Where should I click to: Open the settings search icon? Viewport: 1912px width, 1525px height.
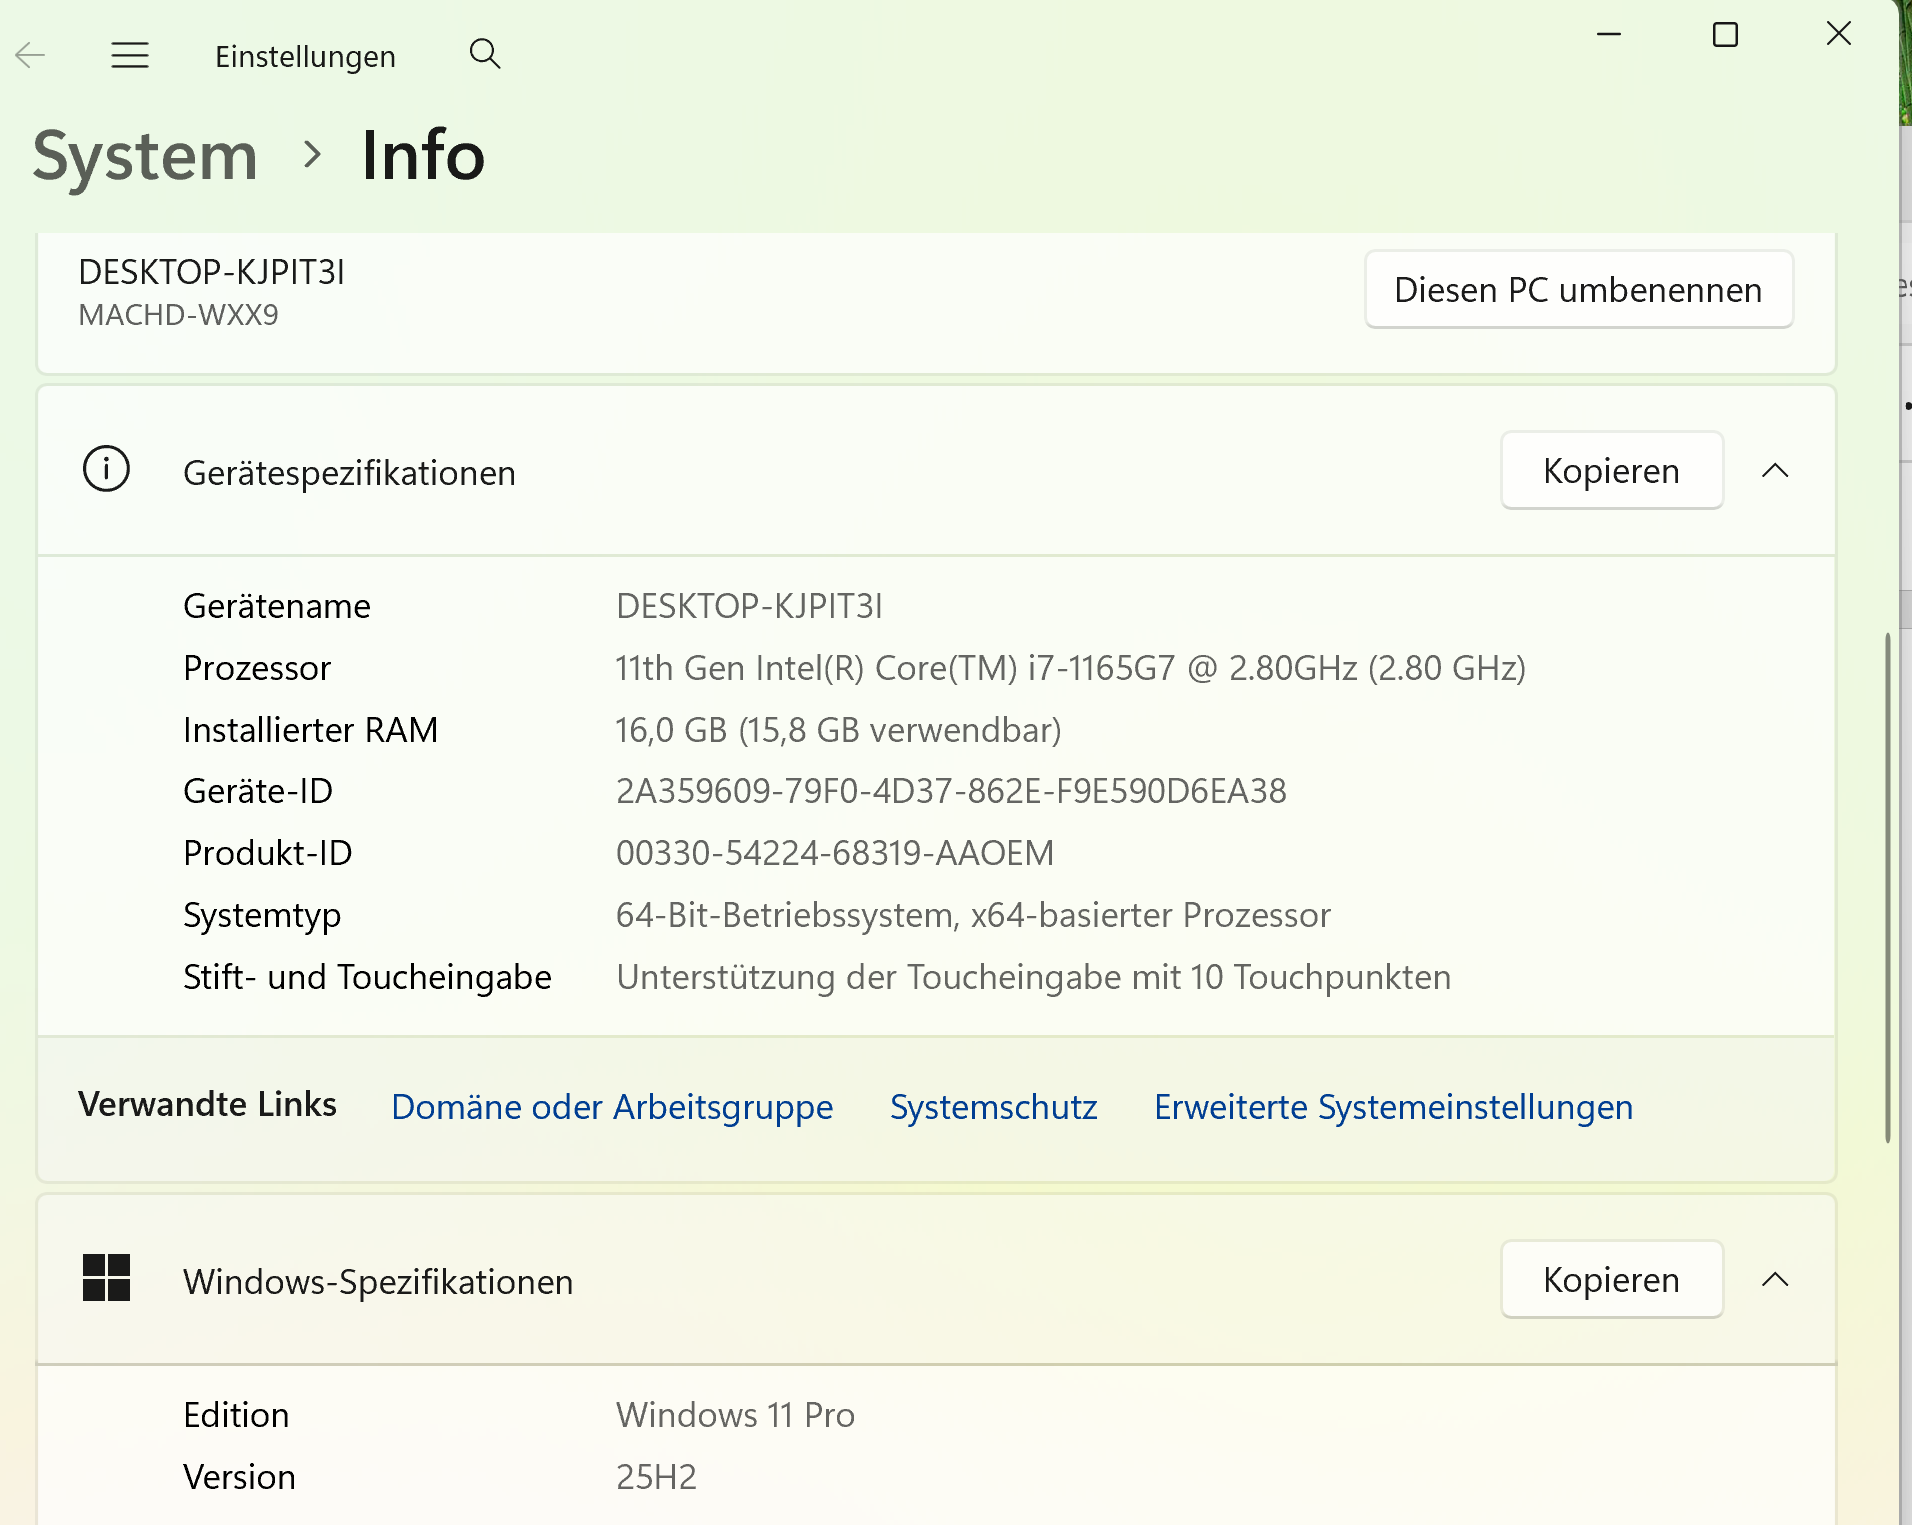pyautogui.click(x=485, y=54)
